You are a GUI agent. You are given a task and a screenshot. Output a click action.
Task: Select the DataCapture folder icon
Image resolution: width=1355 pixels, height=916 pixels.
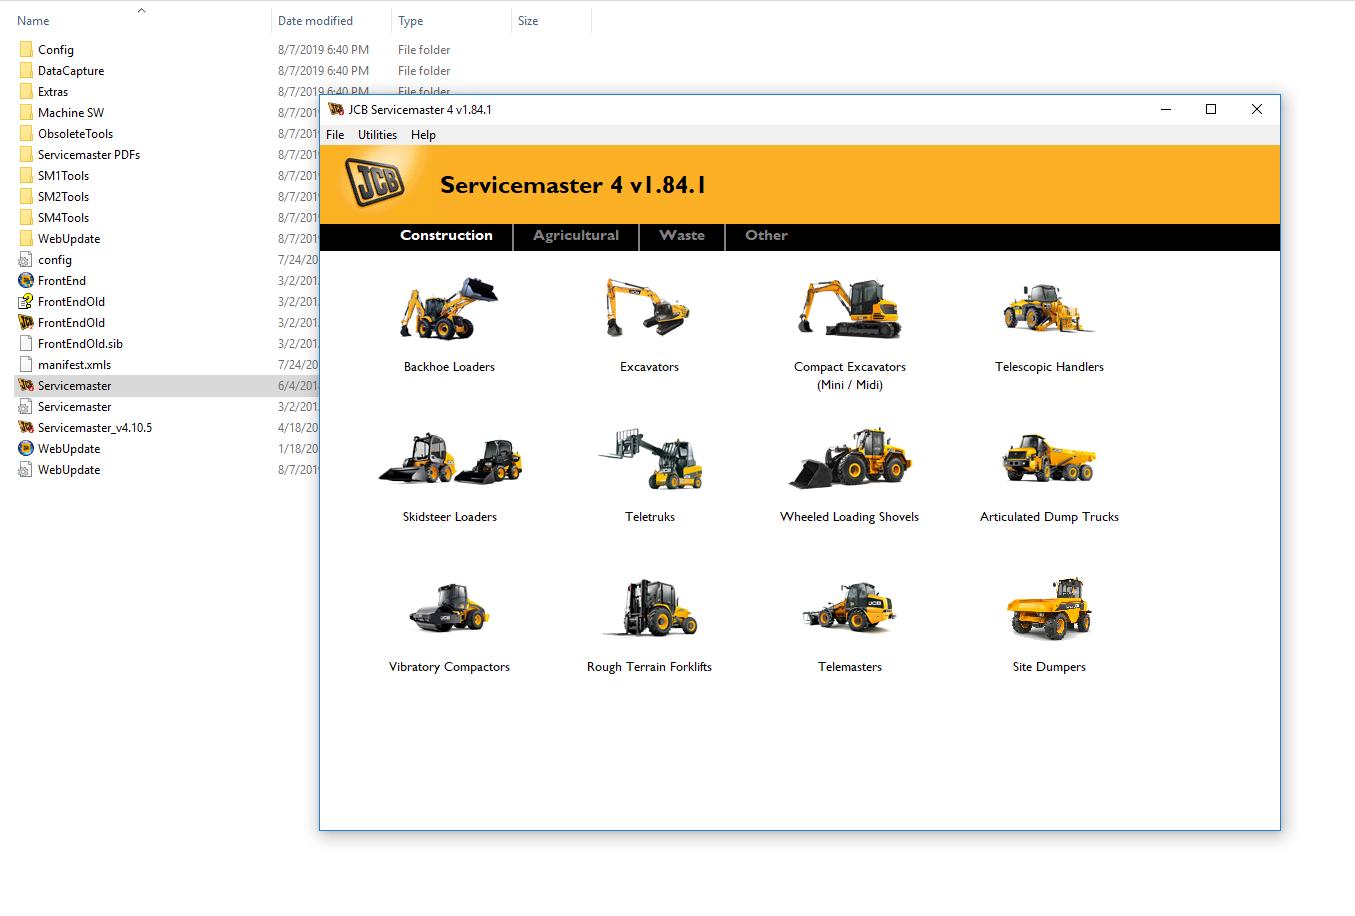pyautogui.click(x=26, y=70)
